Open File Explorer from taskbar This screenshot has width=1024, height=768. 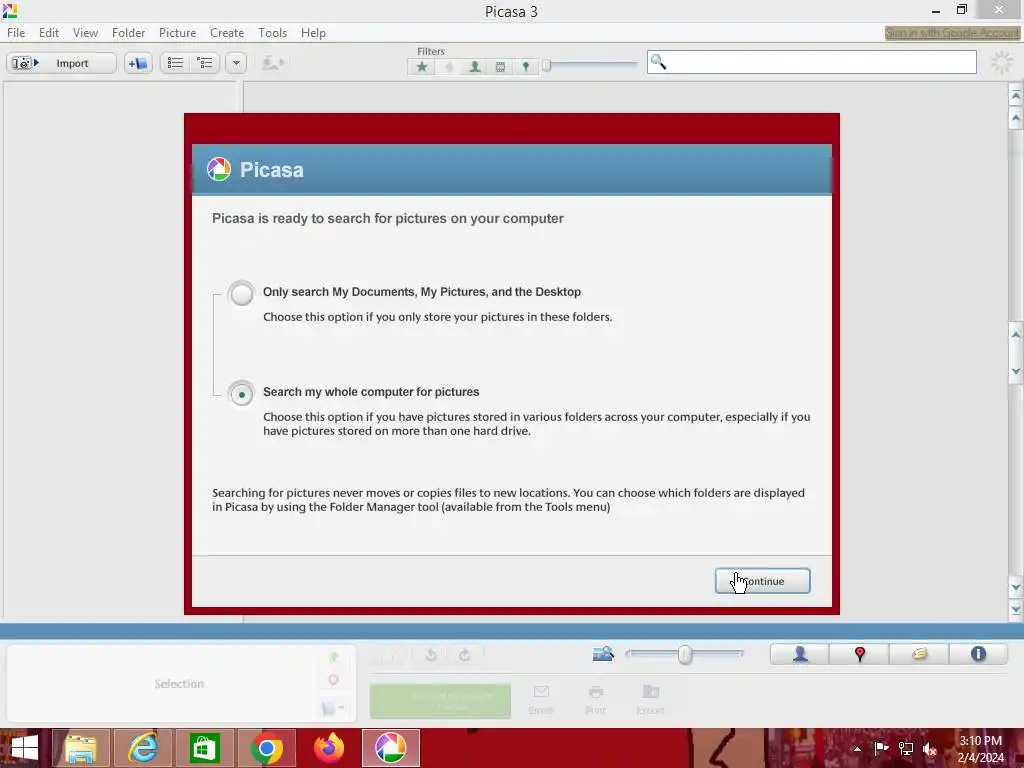81,748
